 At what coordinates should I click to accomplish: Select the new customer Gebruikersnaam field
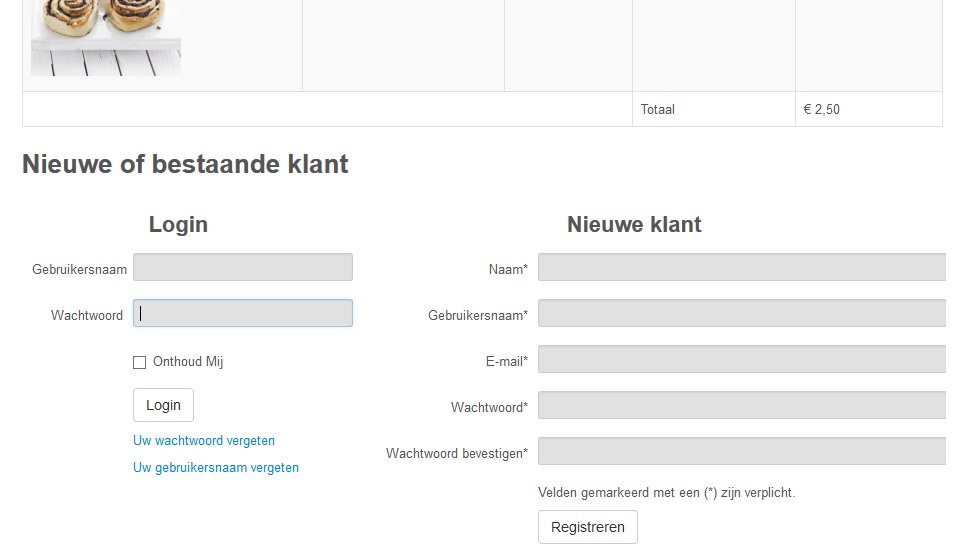[741, 313]
